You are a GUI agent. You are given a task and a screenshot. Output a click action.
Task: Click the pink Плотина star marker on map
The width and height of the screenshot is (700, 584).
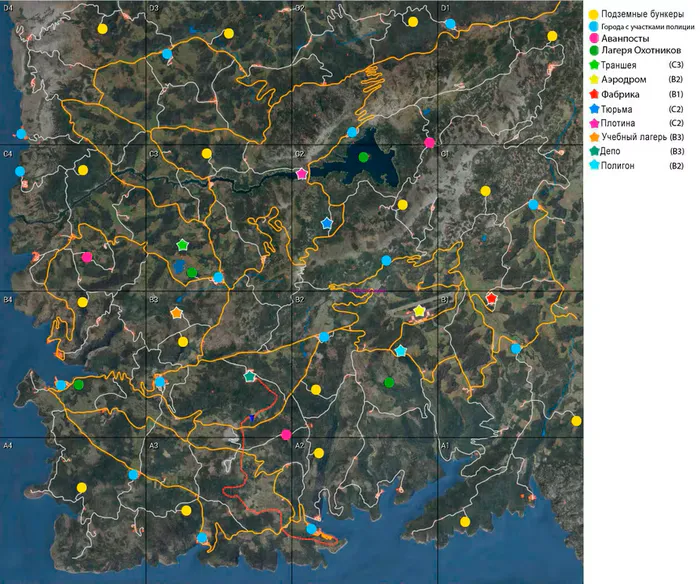point(302,174)
